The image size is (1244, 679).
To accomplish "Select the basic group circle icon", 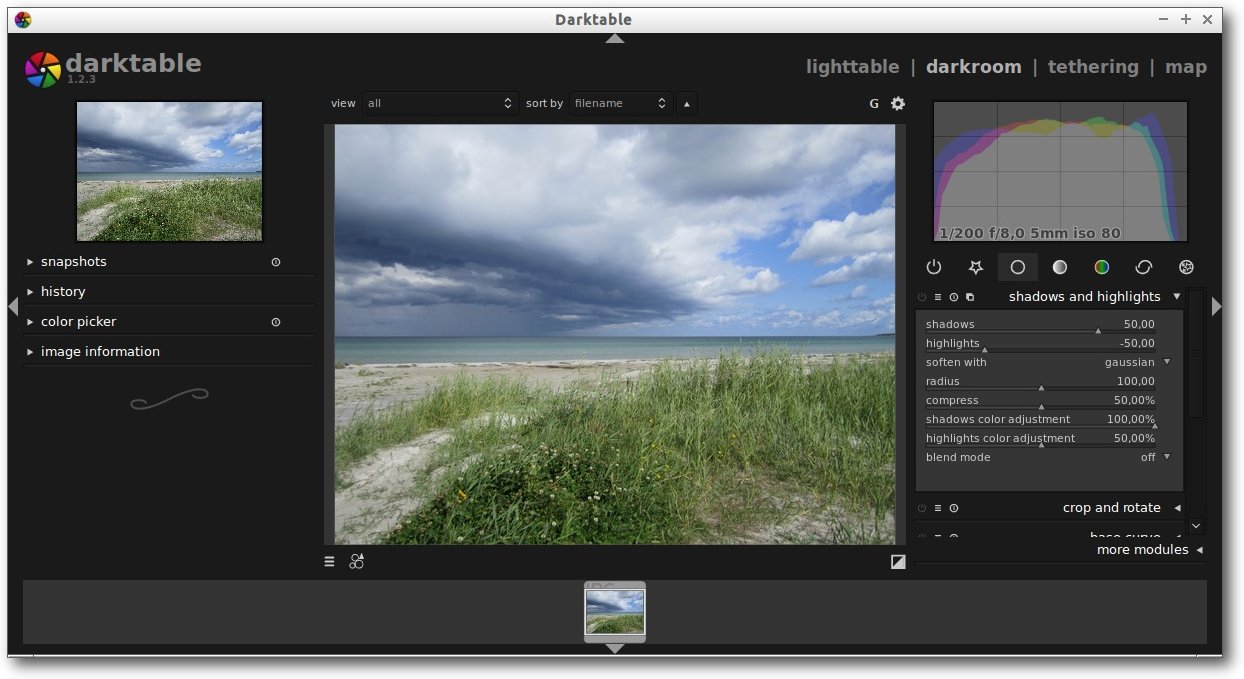I will click(1018, 267).
